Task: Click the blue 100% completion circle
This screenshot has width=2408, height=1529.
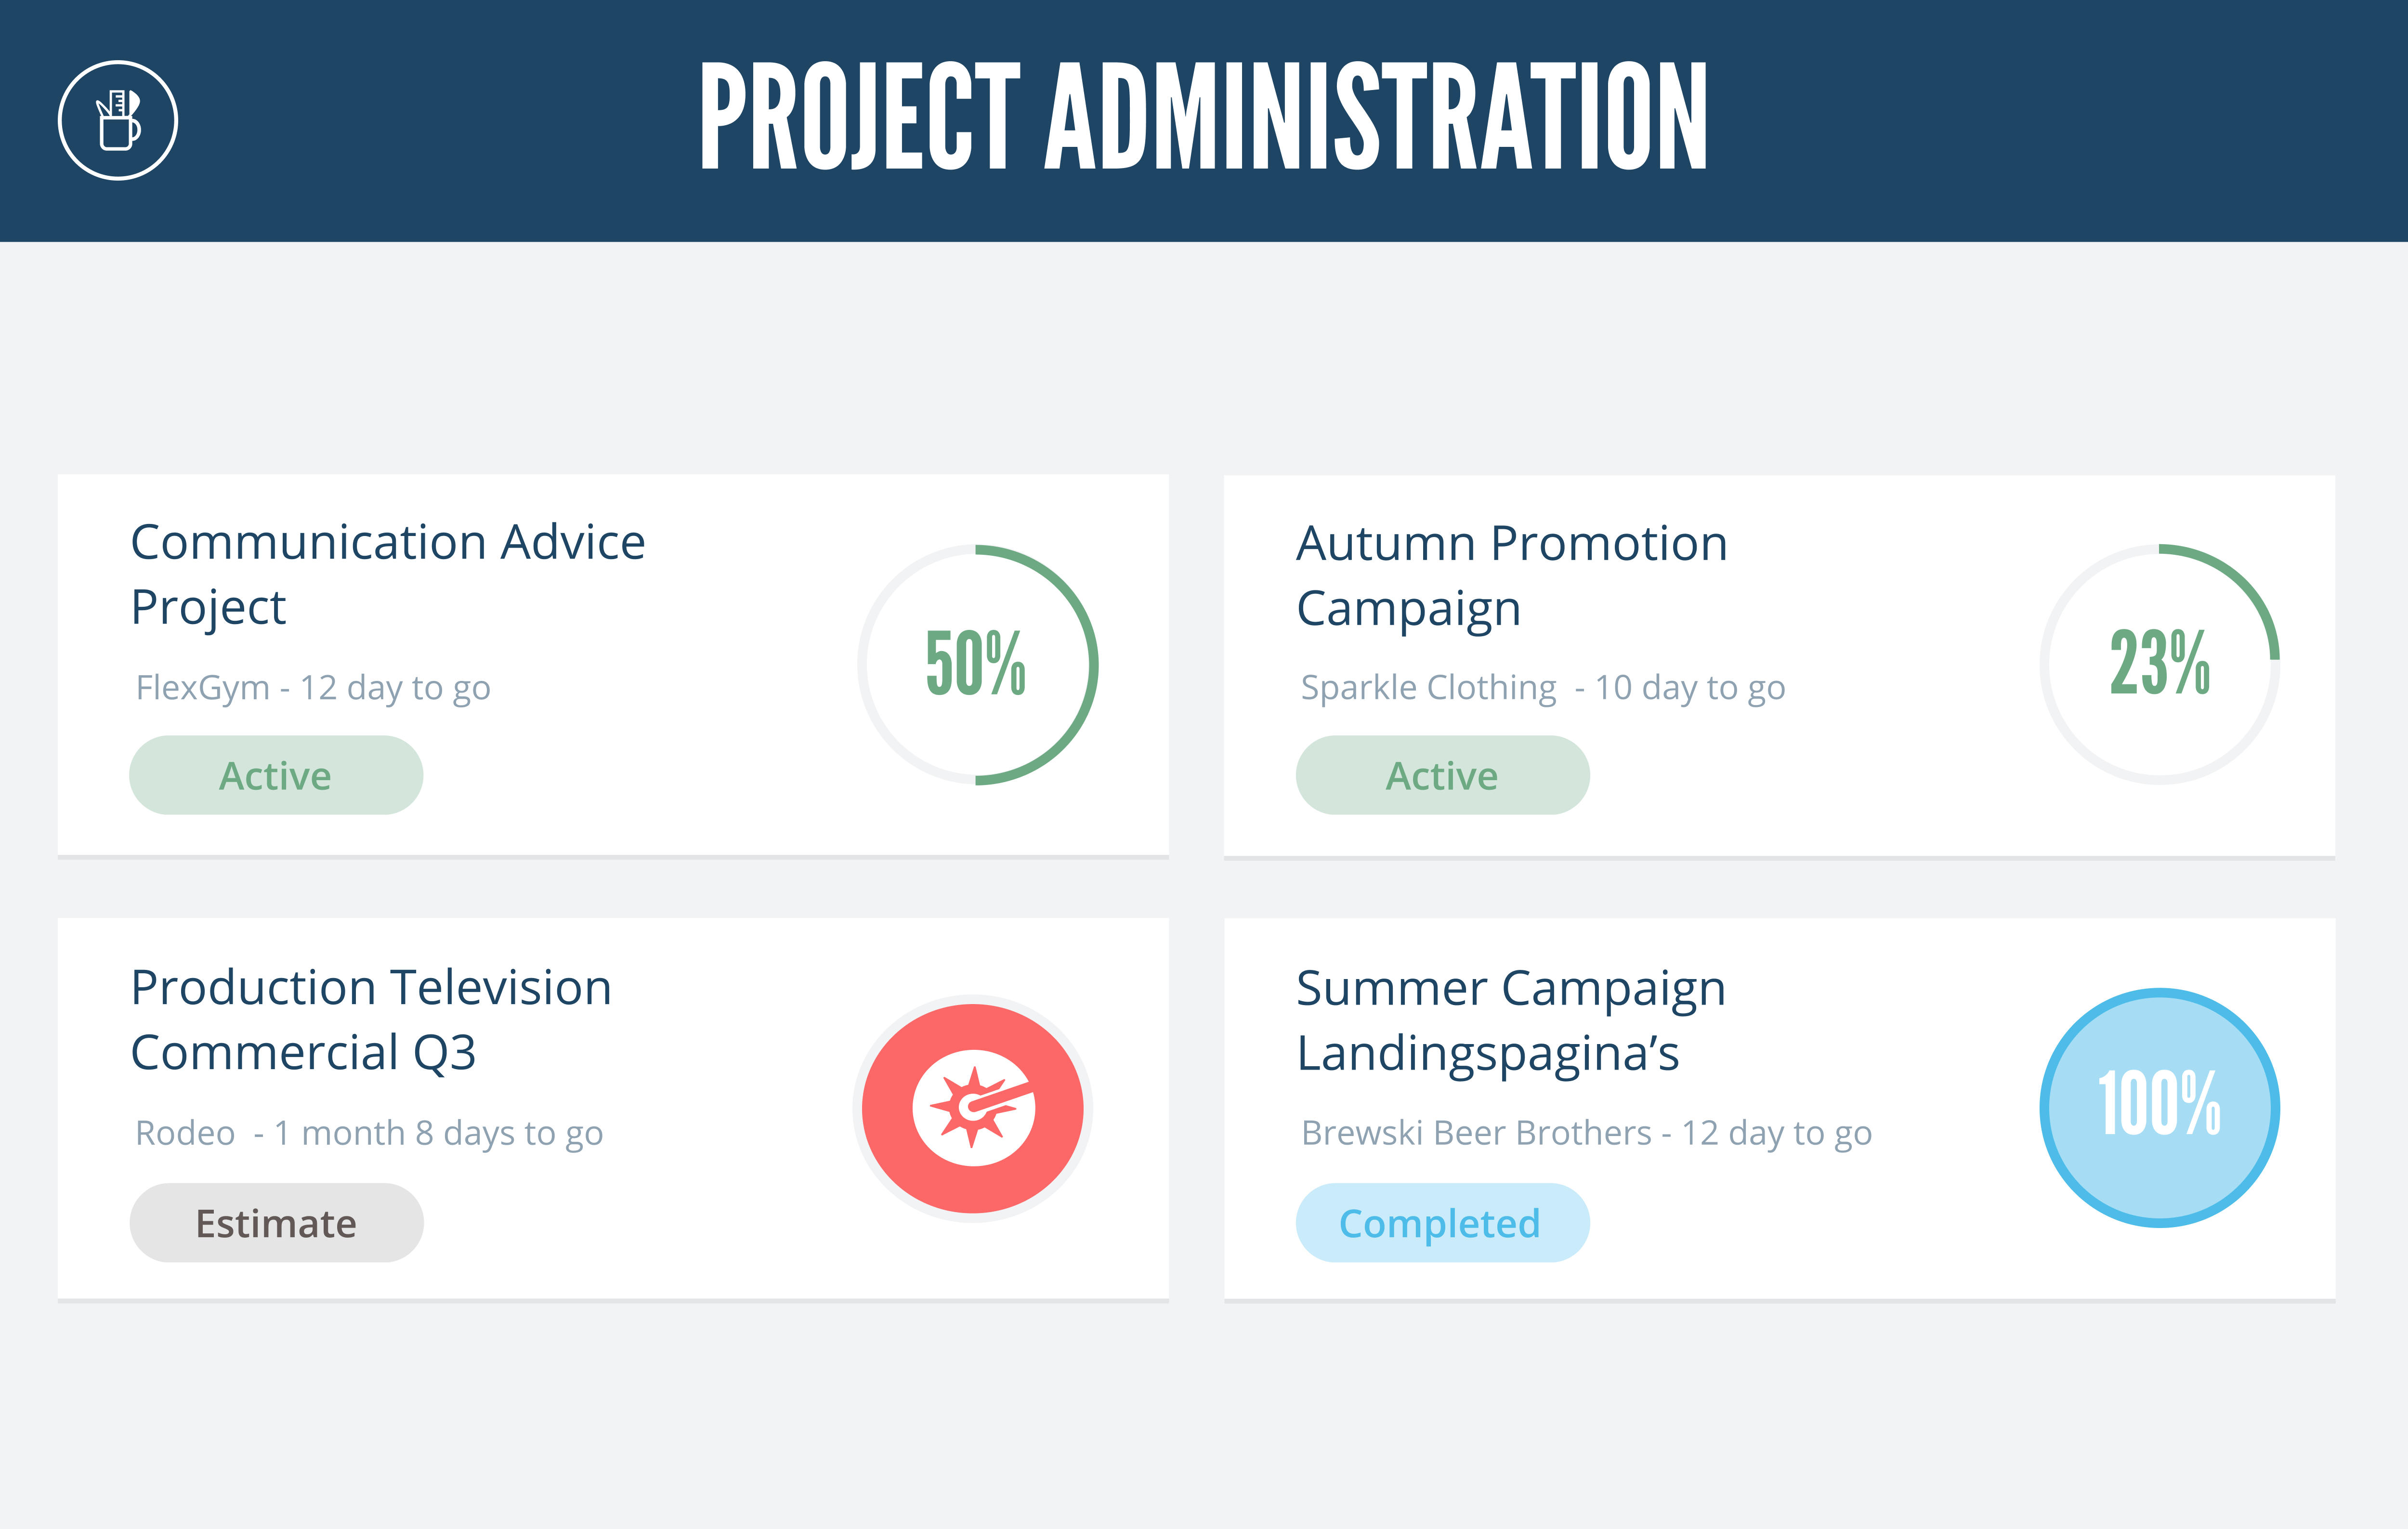Action: click(x=2159, y=1107)
